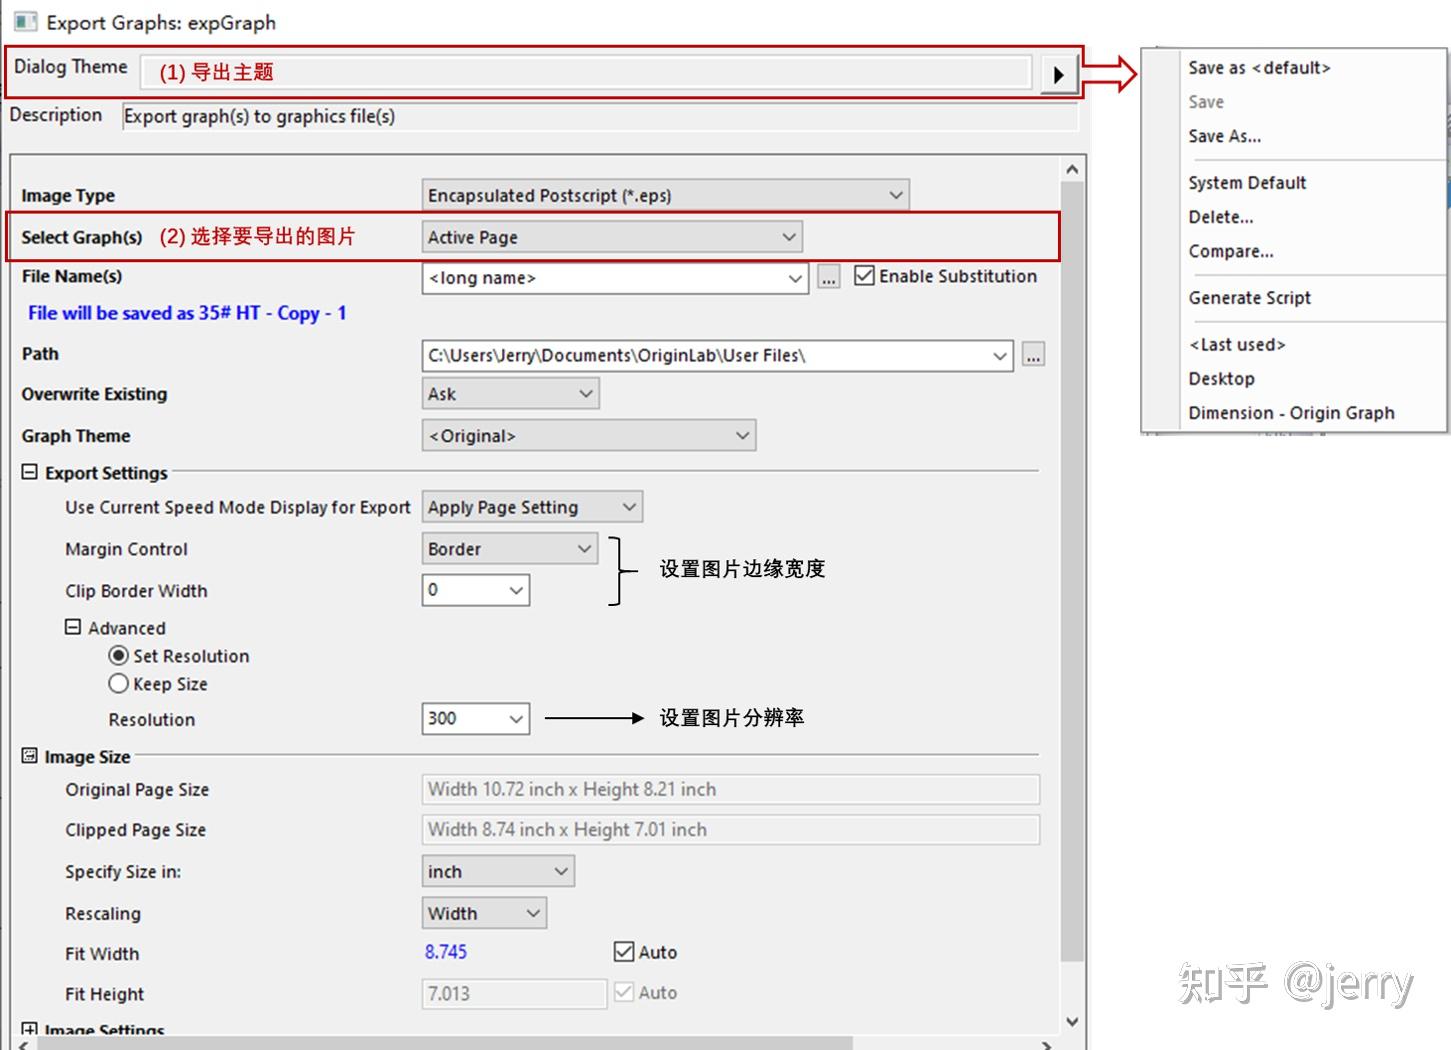The image size is (1451, 1050).
Task: Click the browse button beside Path
Action: (x=1033, y=355)
